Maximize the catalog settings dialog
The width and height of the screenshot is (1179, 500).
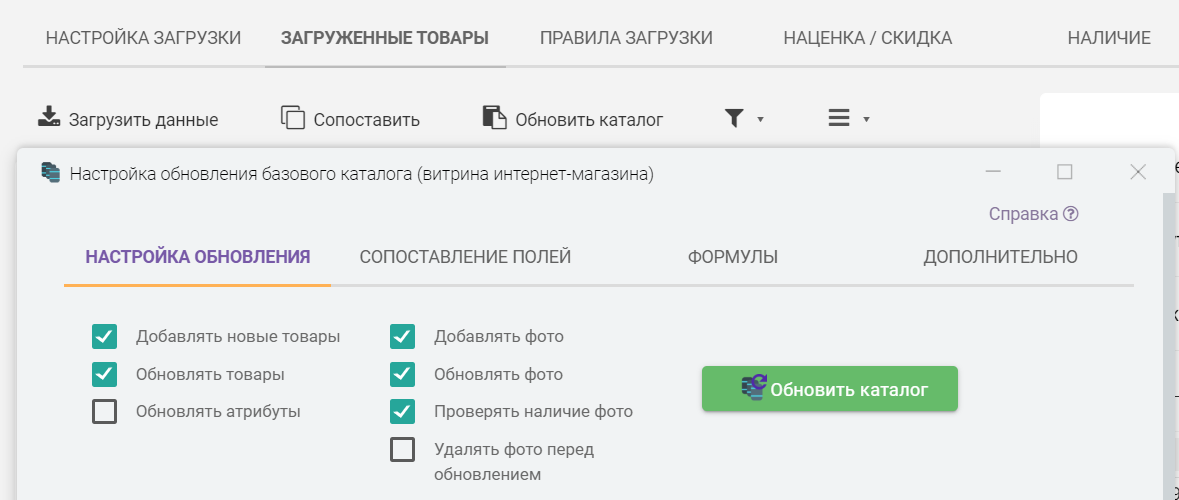click(1065, 172)
